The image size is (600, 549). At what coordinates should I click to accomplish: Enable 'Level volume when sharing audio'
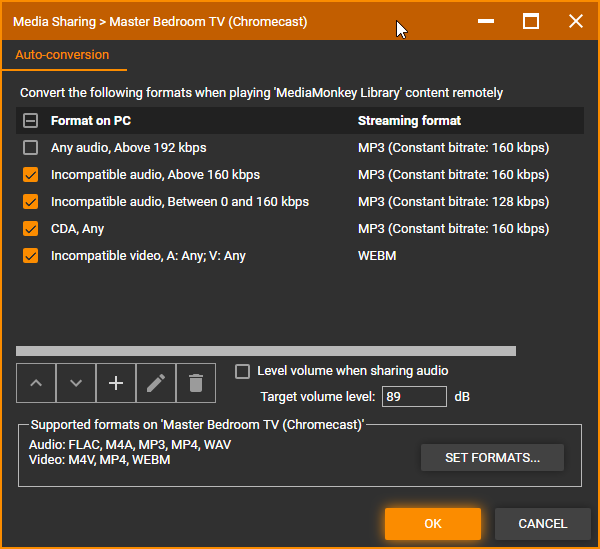(x=242, y=371)
